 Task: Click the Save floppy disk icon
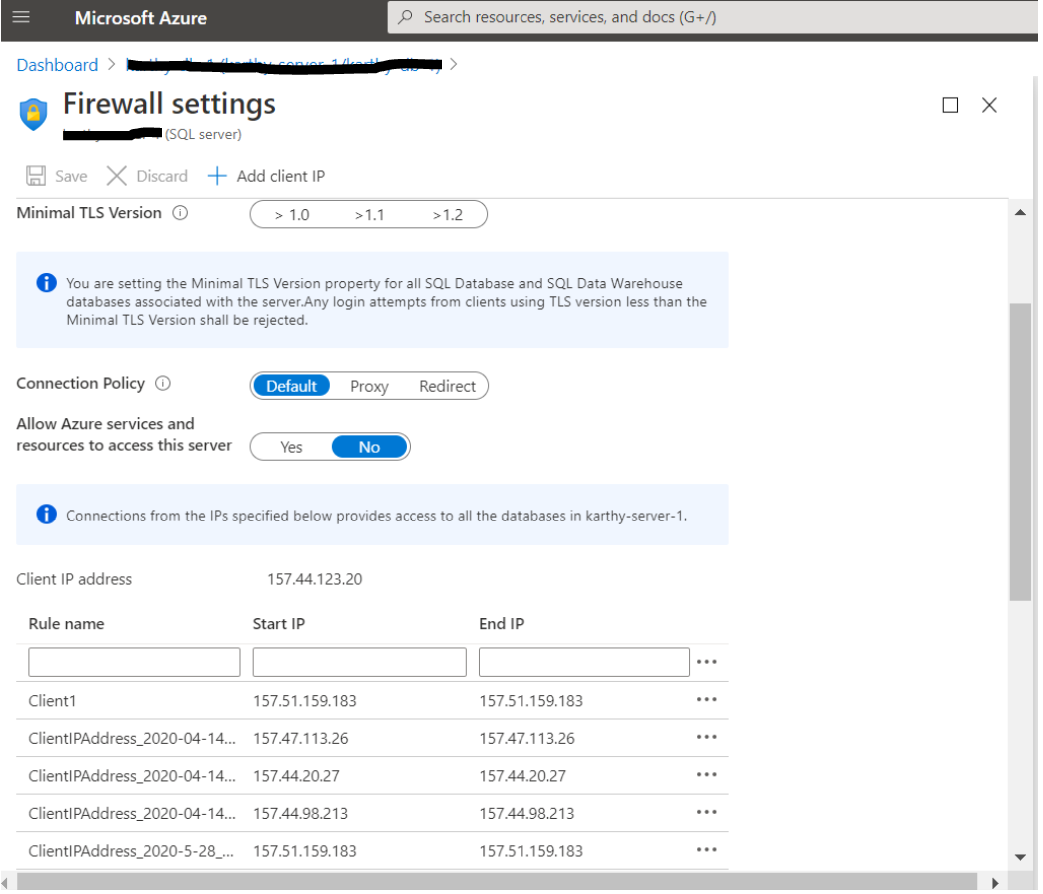[35, 176]
